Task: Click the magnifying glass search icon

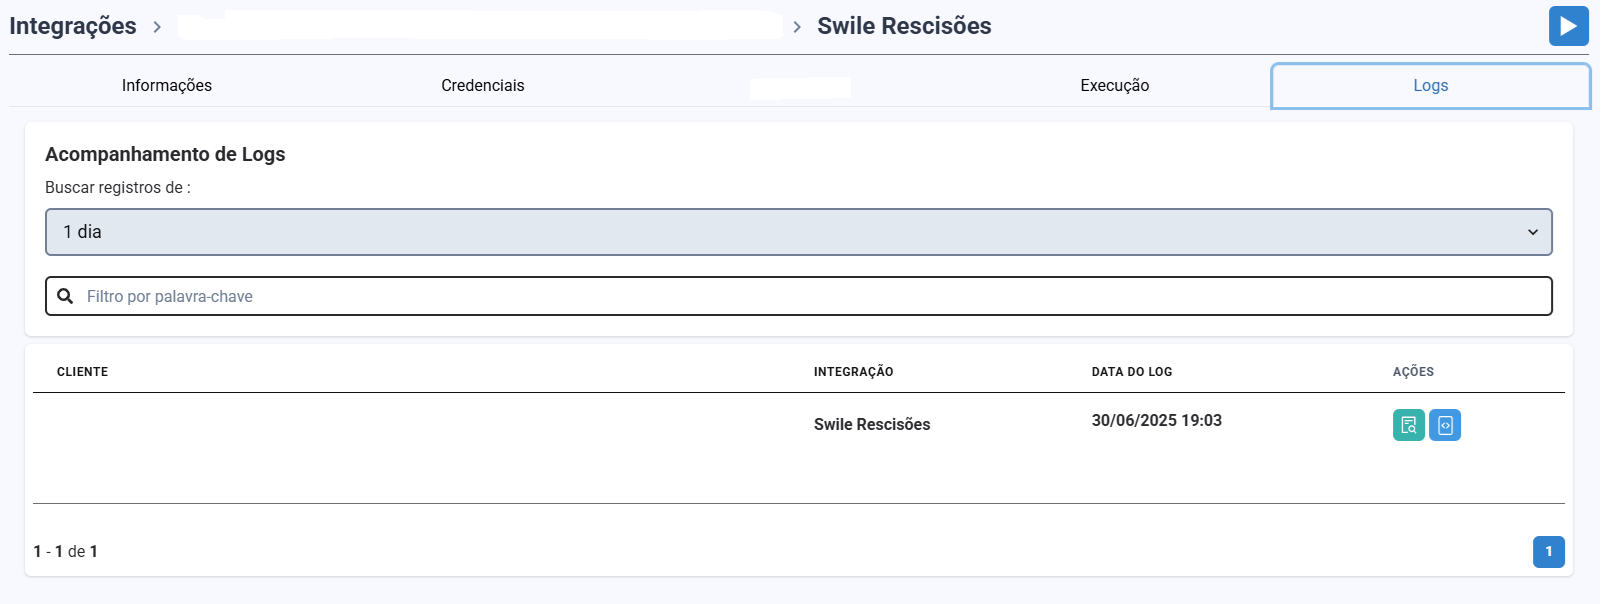Action: (65, 296)
